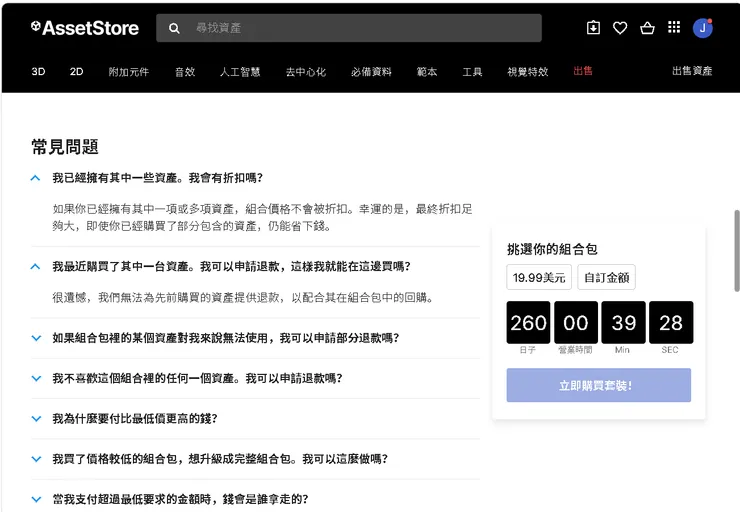The height and width of the screenshot is (512, 740).
Task: Click the 28 SEC countdown box
Action: (x=671, y=323)
